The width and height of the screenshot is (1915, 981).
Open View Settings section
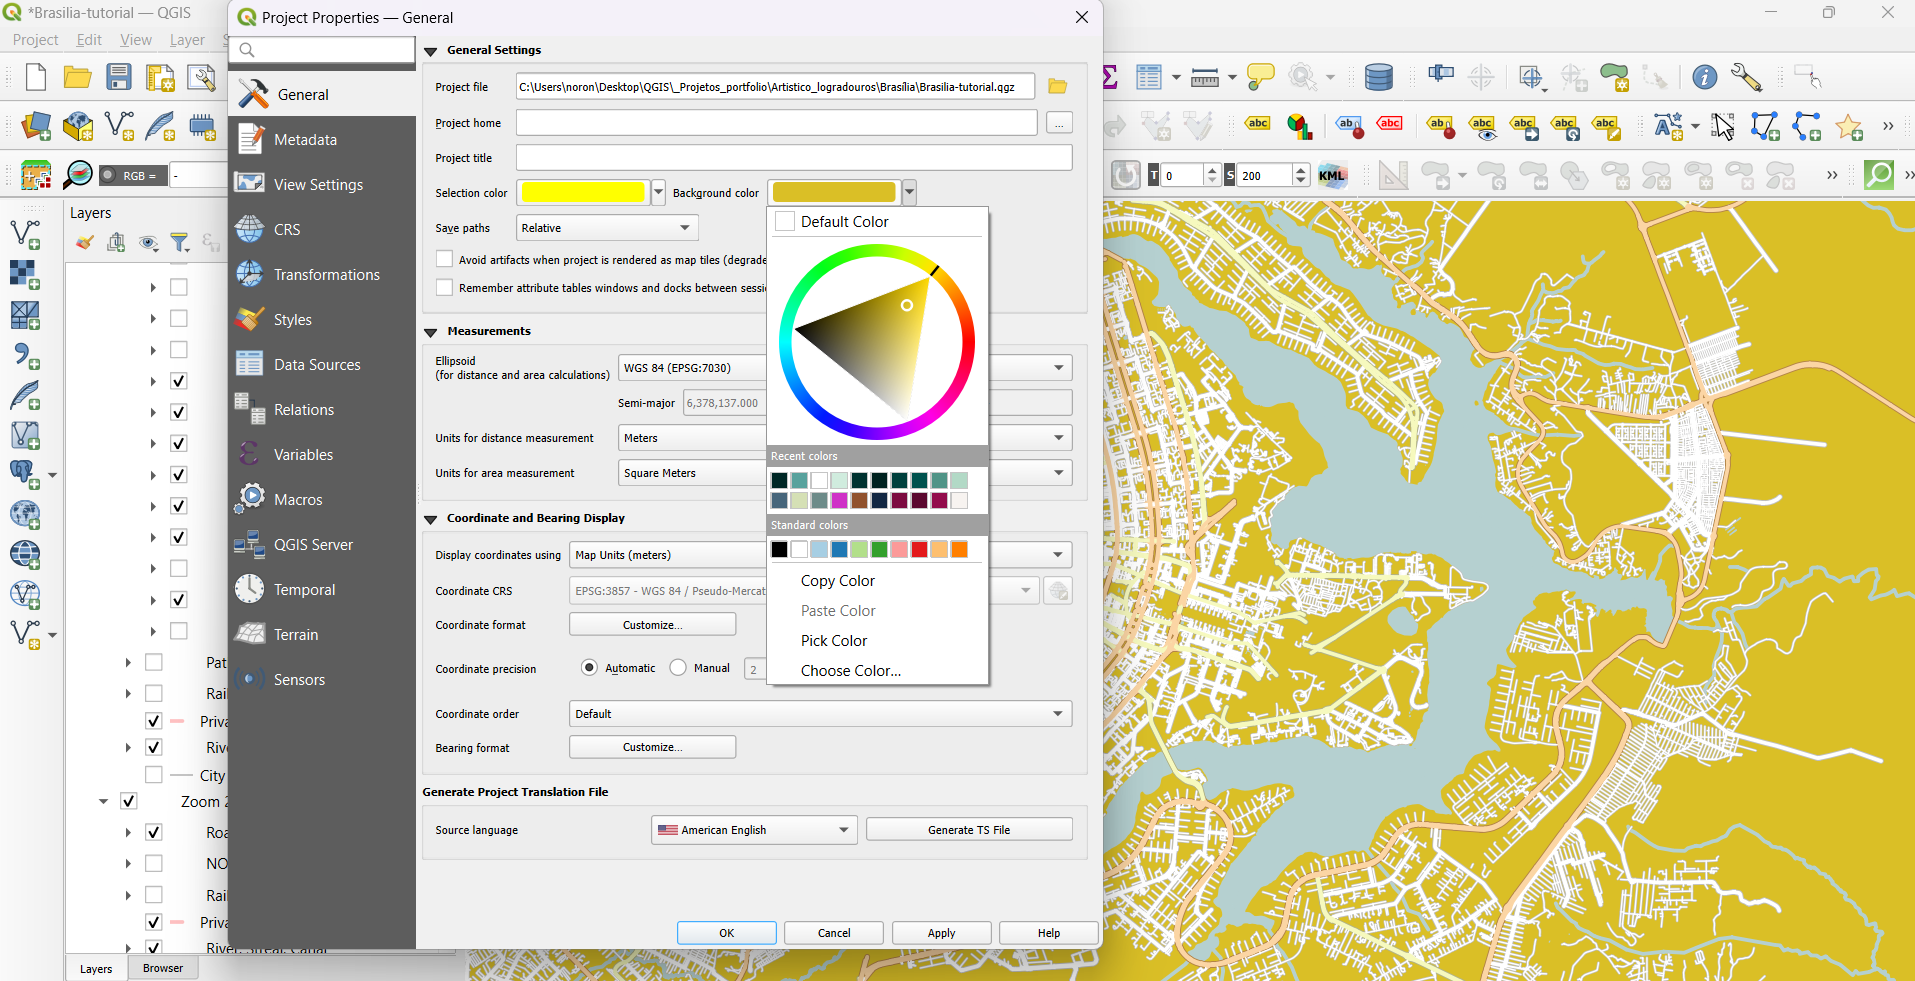tap(322, 184)
